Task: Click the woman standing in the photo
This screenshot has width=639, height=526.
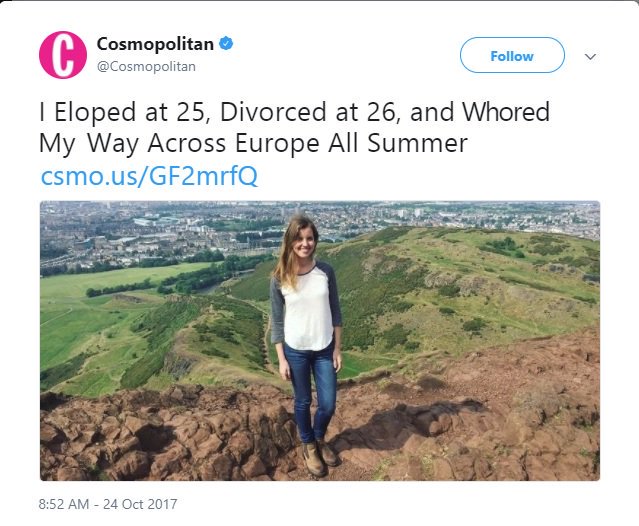Action: 306,320
